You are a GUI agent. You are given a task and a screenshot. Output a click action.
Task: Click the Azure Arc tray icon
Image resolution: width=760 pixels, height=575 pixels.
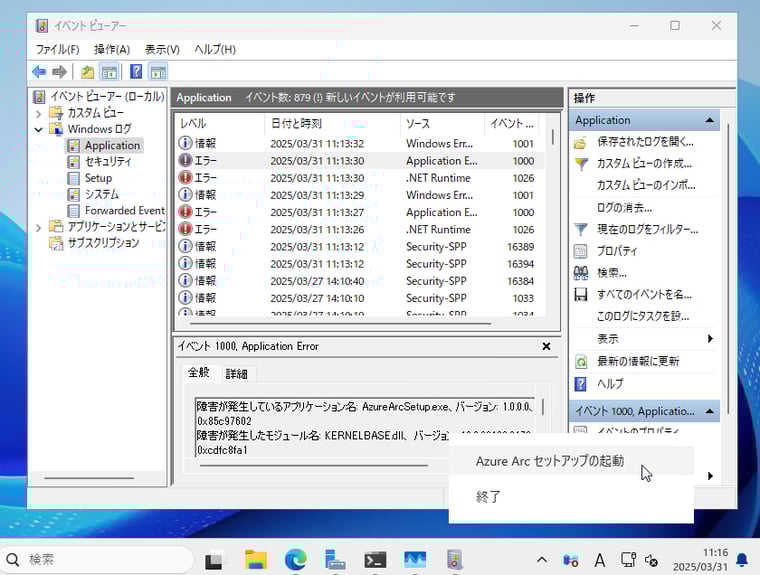point(570,560)
